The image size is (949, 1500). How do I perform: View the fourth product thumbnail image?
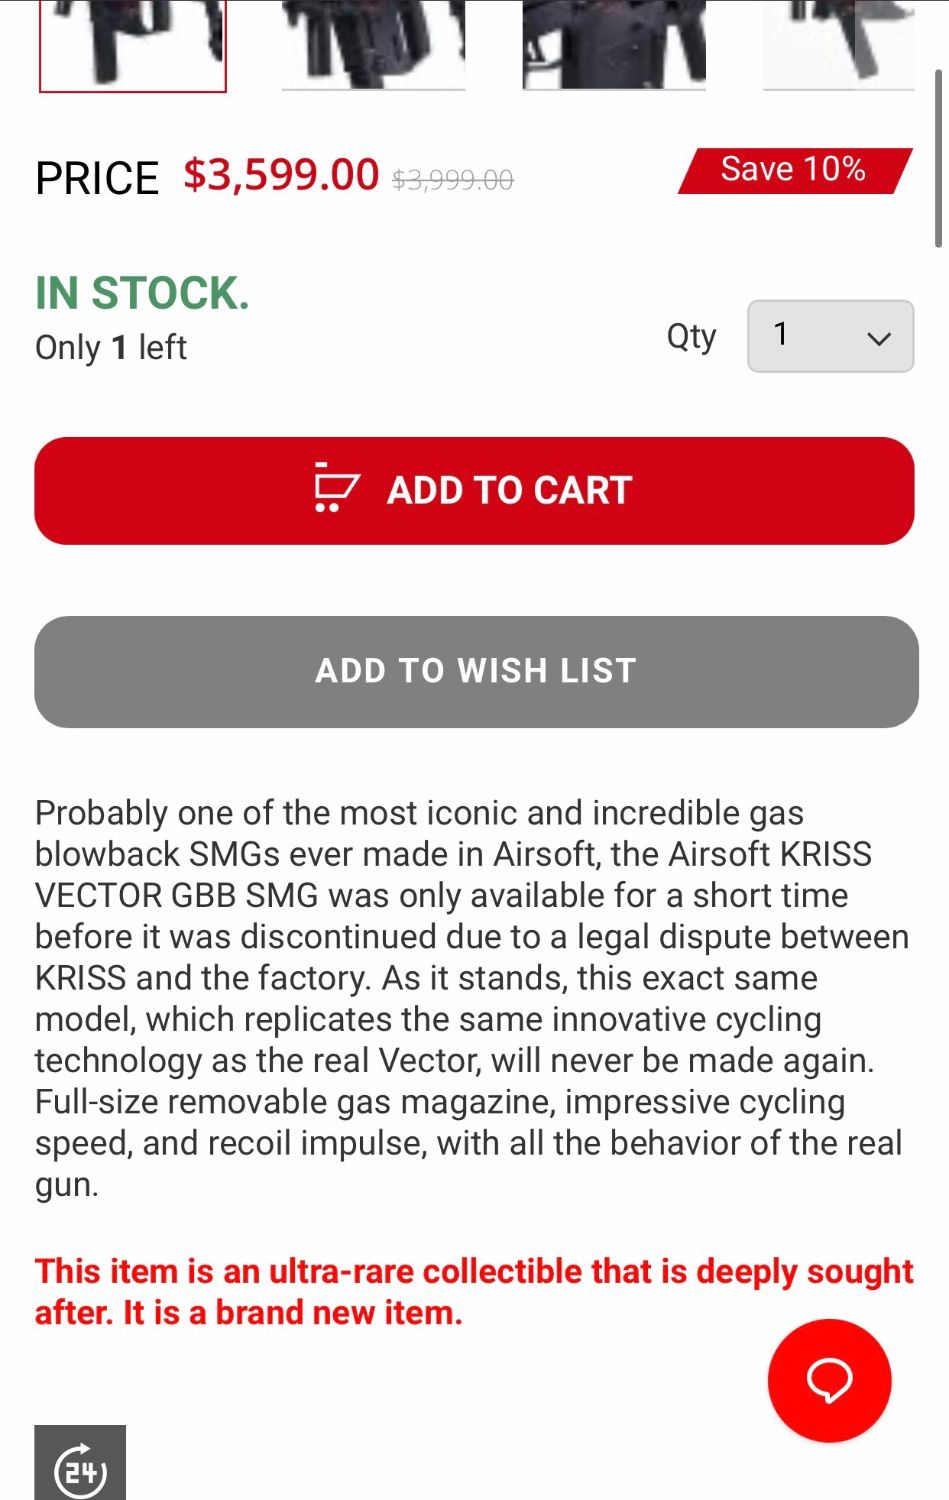(838, 45)
